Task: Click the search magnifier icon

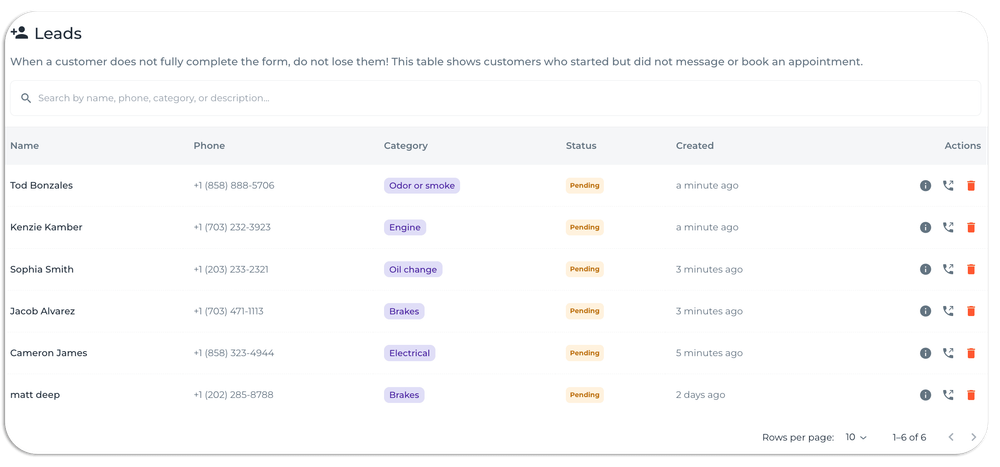Action: pyautogui.click(x=25, y=99)
